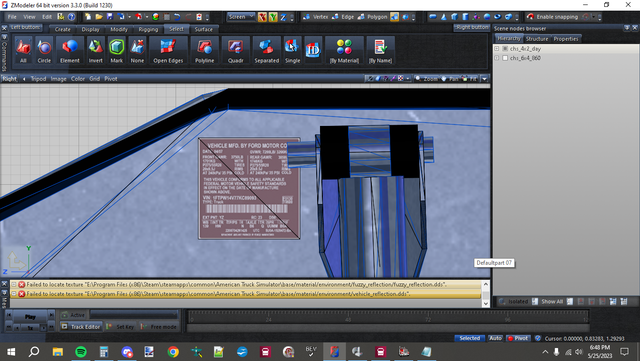Open the Properties tab in scene browser
This screenshot has height=361, width=640.
[566, 39]
